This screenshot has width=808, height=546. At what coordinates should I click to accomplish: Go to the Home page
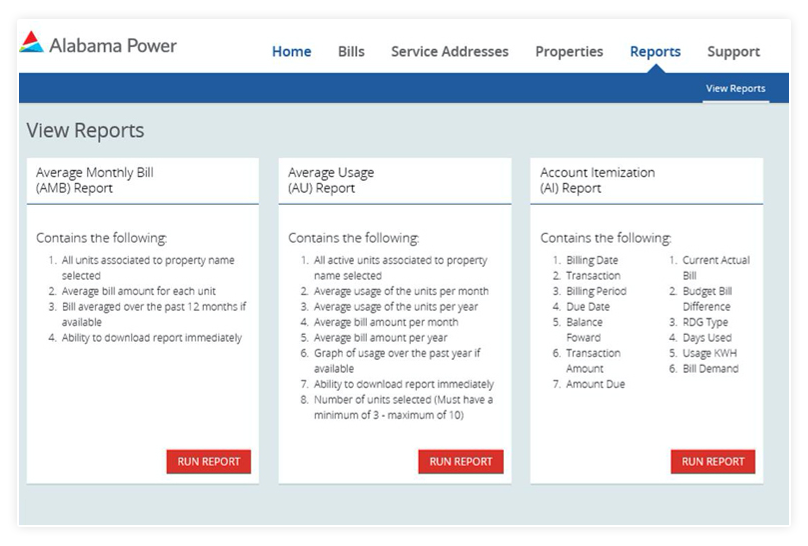click(291, 52)
